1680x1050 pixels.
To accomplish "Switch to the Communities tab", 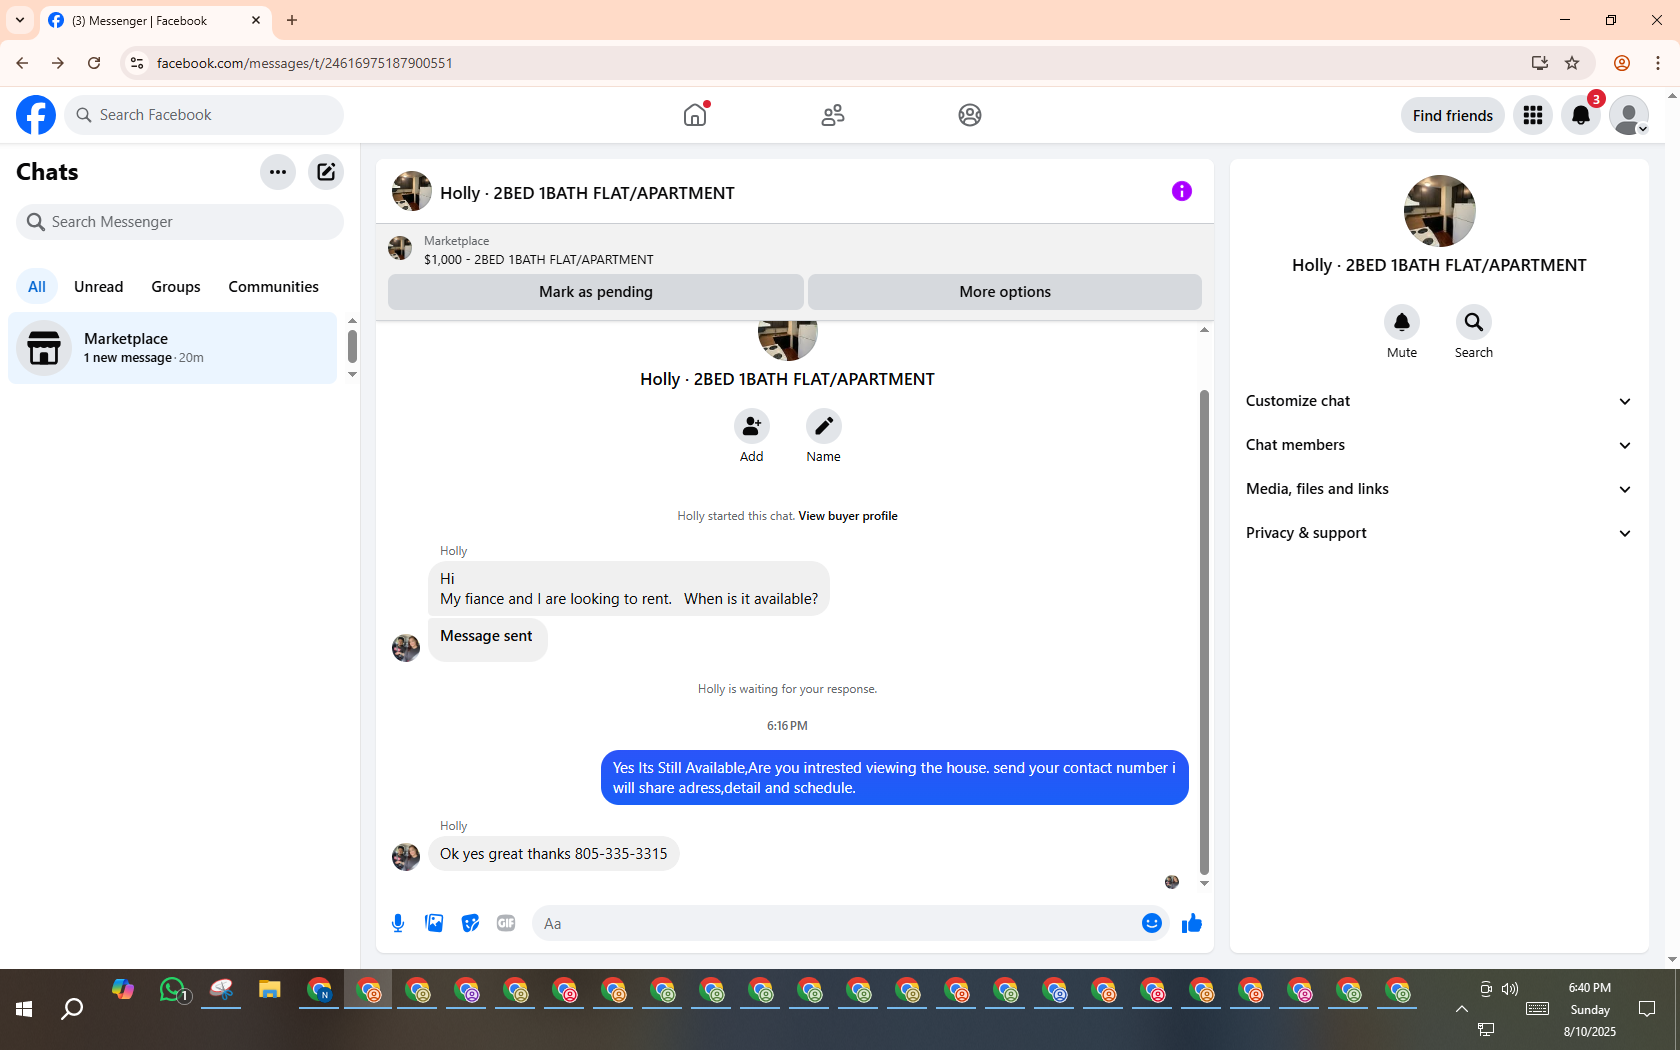I will tap(274, 287).
